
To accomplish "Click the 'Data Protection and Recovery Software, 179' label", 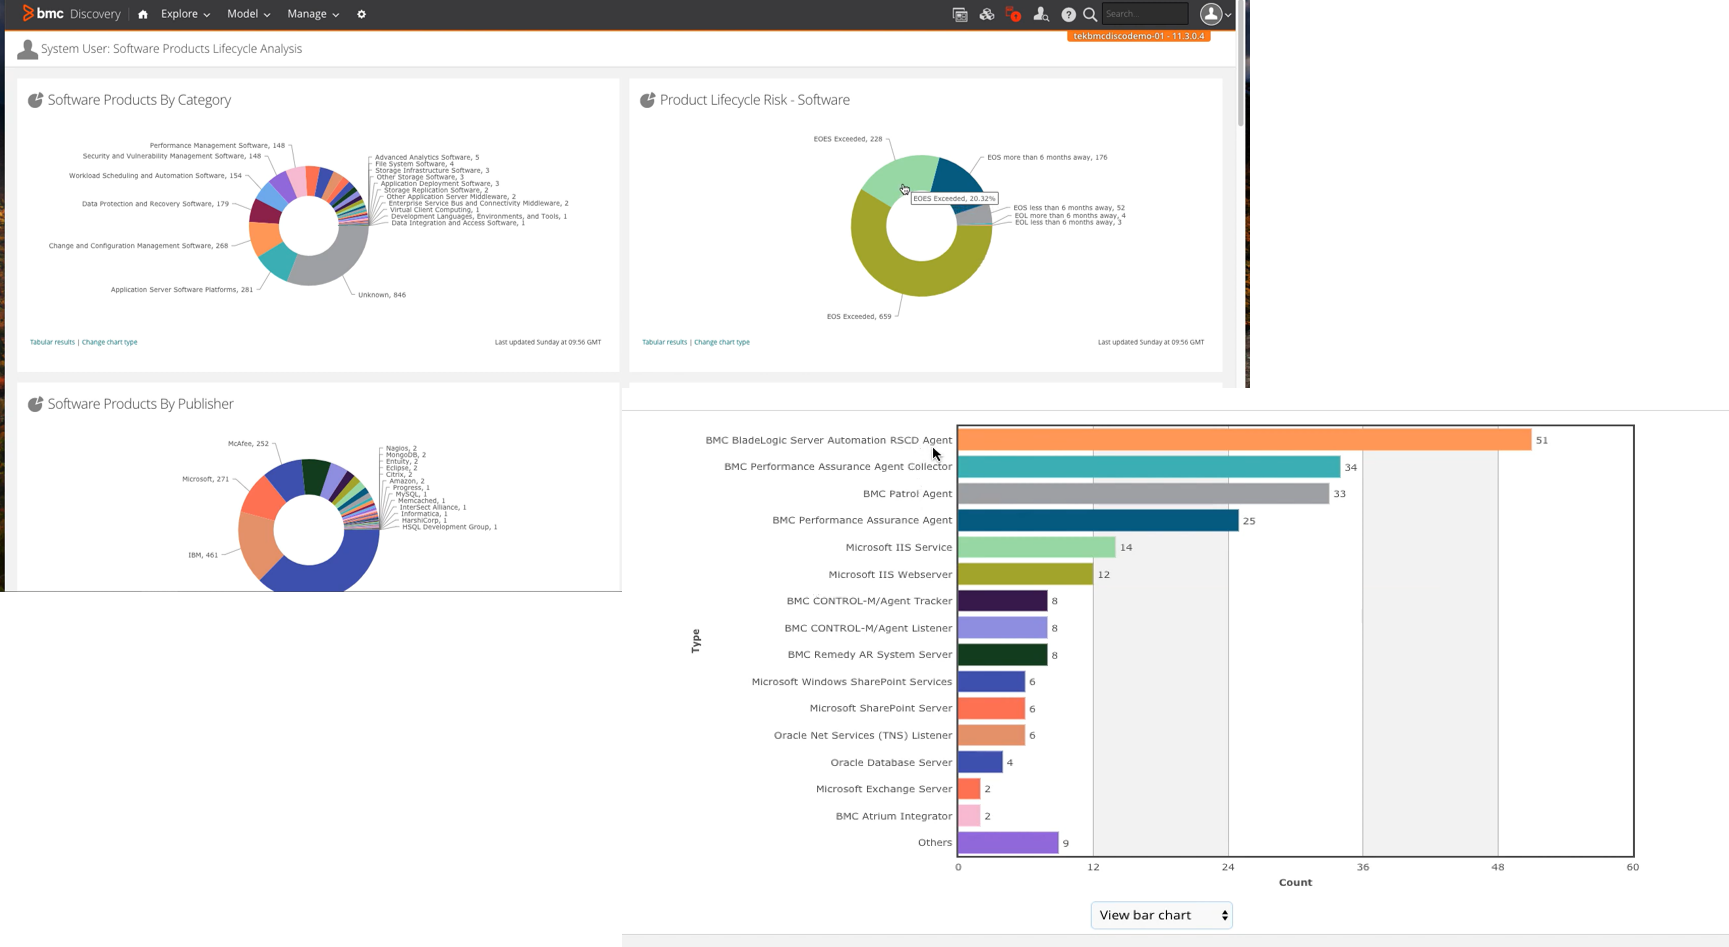I will coord(155,204).
